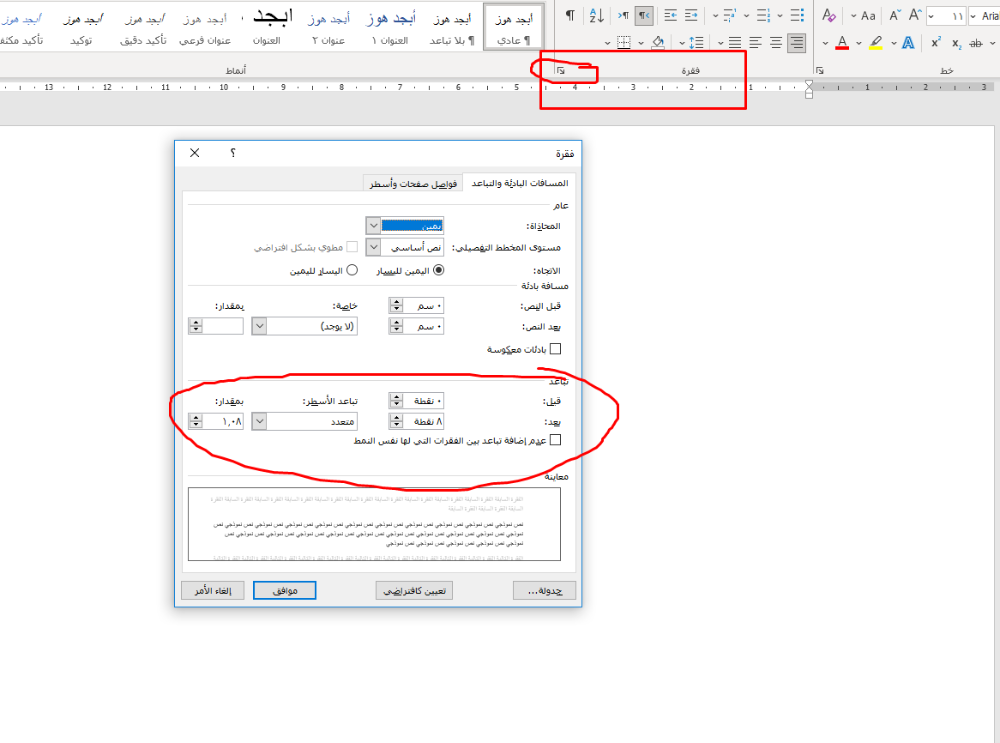Apply the عنوان فرعي style
Screen dimensions: 1000x743
pos(205,27)
